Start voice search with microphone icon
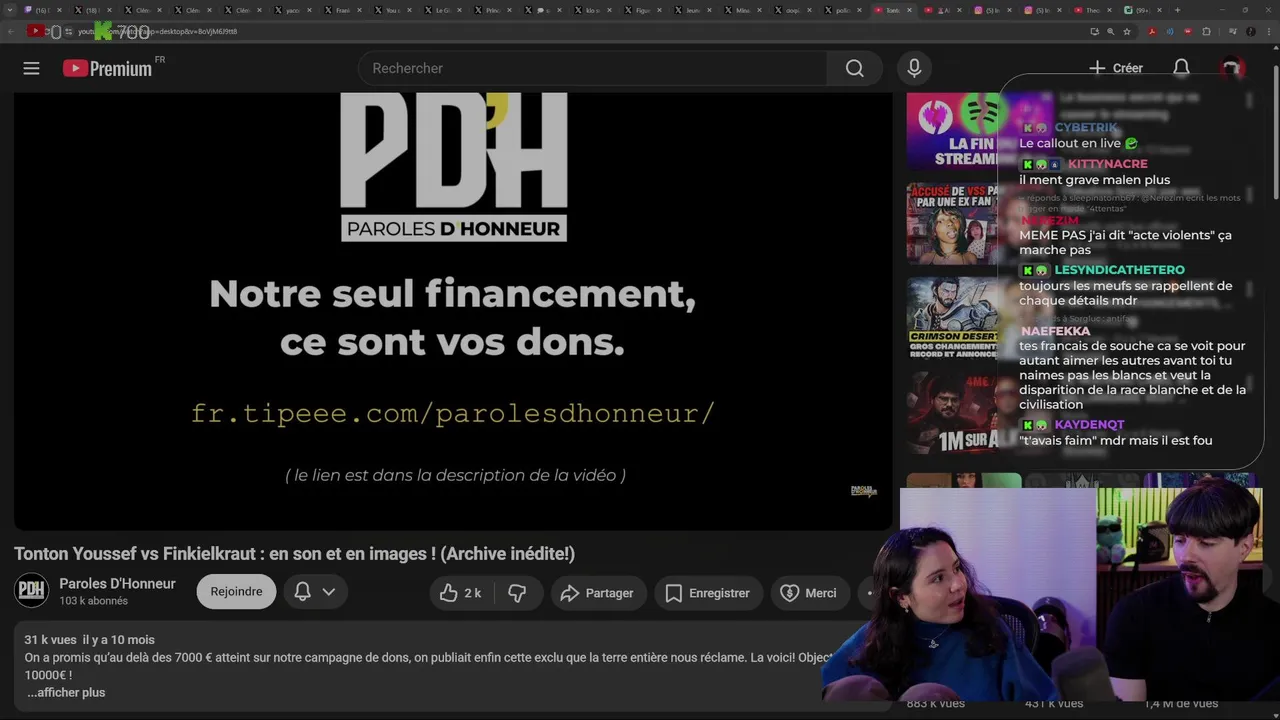This screenshot has width=1280, height=720. [914, 68]
